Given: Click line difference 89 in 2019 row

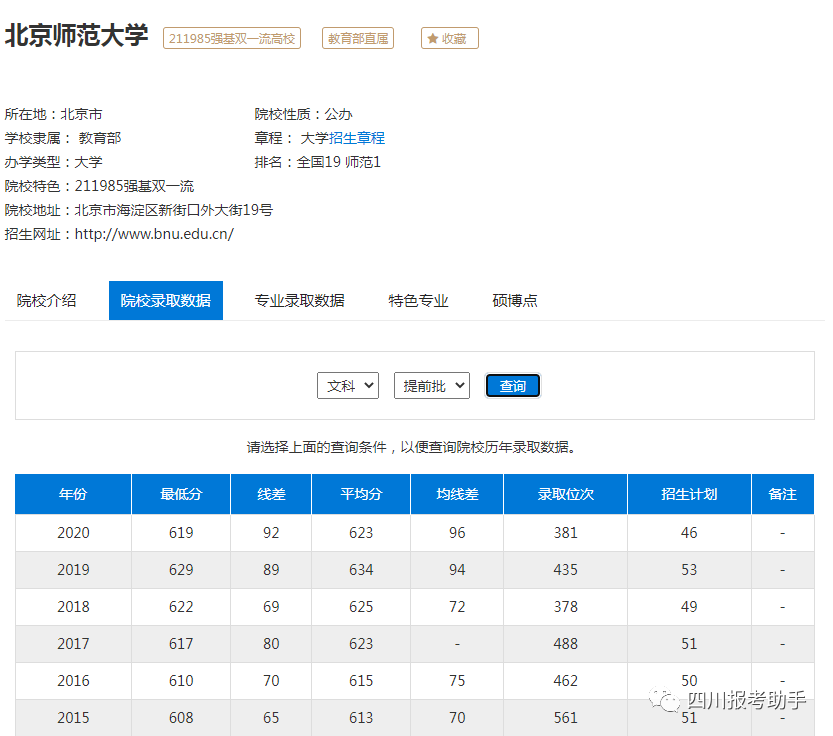Looking at the screenshot, I should (x=271, y=570).
